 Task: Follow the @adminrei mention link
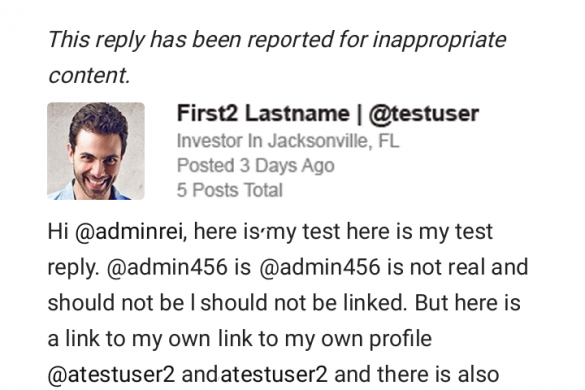click(130, 231)
